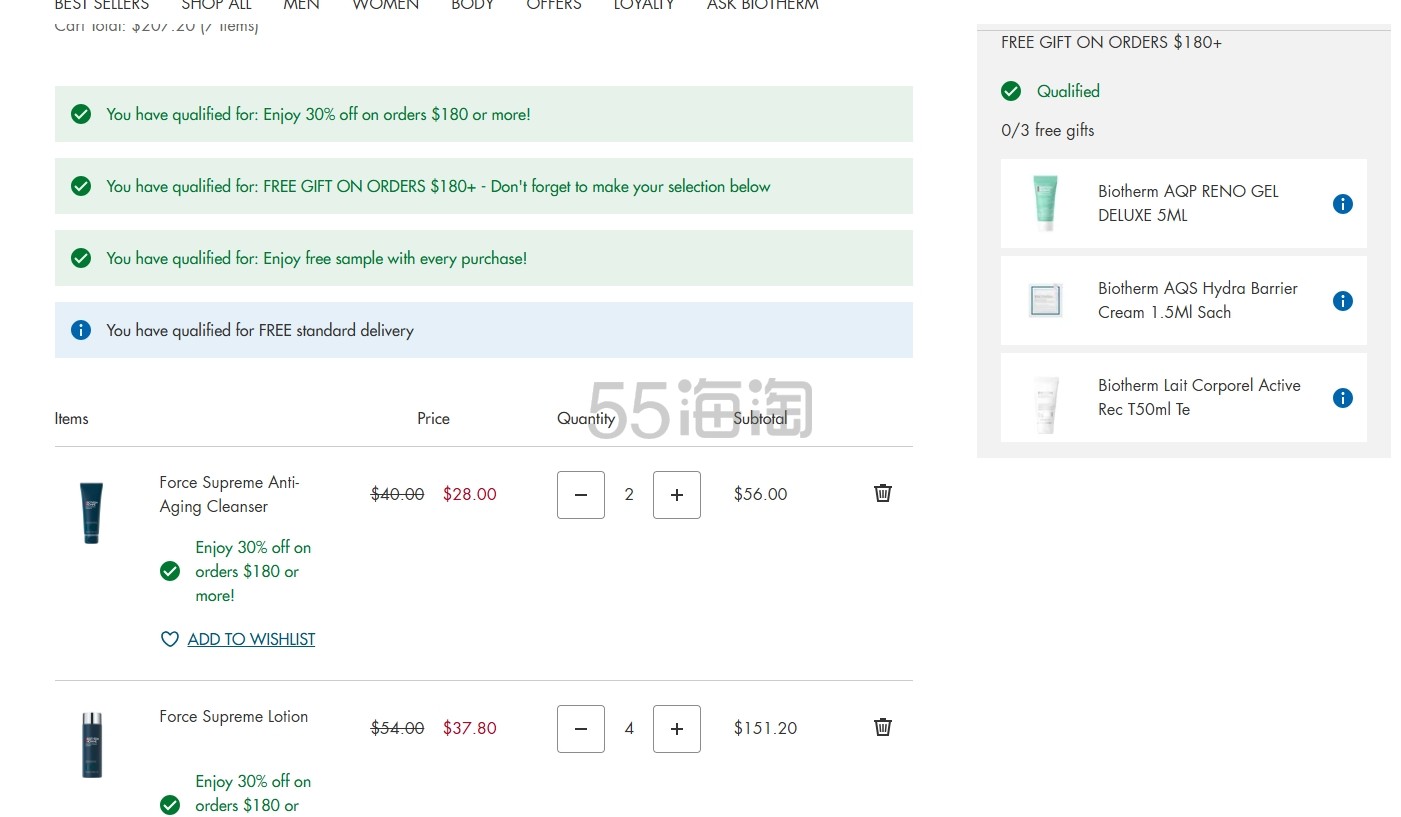Click the struck-through $40.00 price
Screen dimensions: 1401x817
397,494
